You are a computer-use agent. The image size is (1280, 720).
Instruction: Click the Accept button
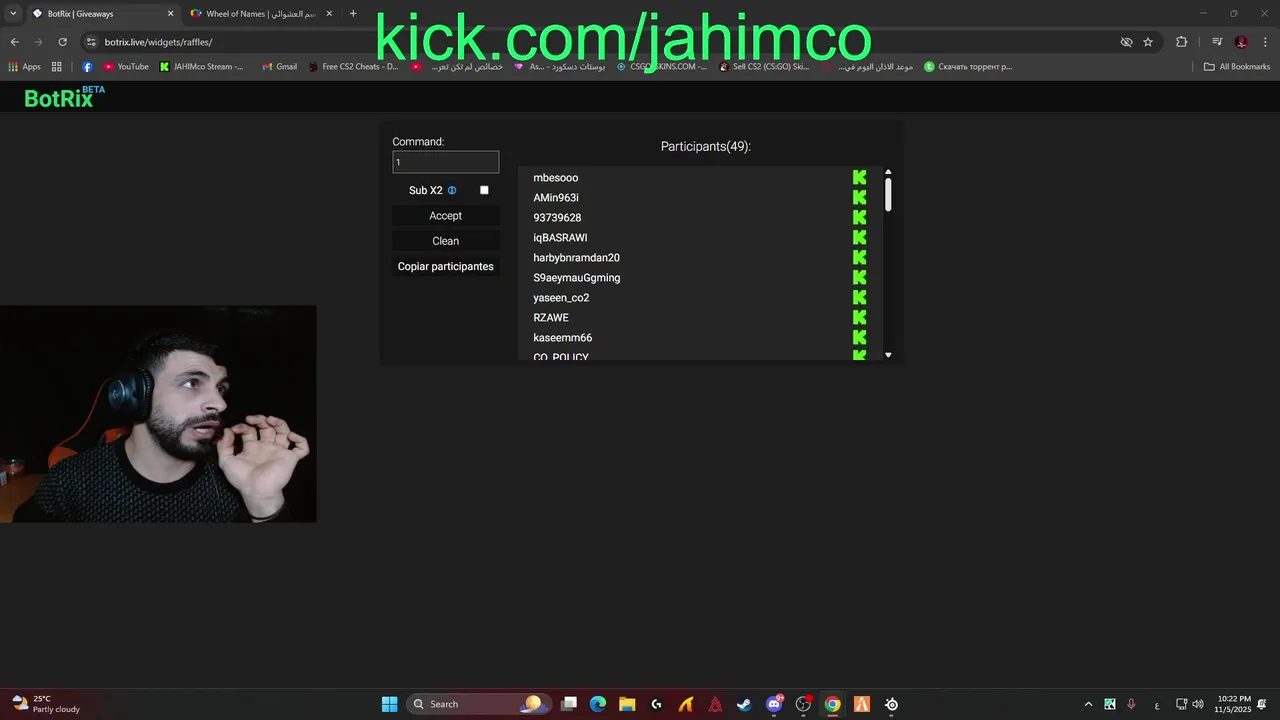coord(445,216)
